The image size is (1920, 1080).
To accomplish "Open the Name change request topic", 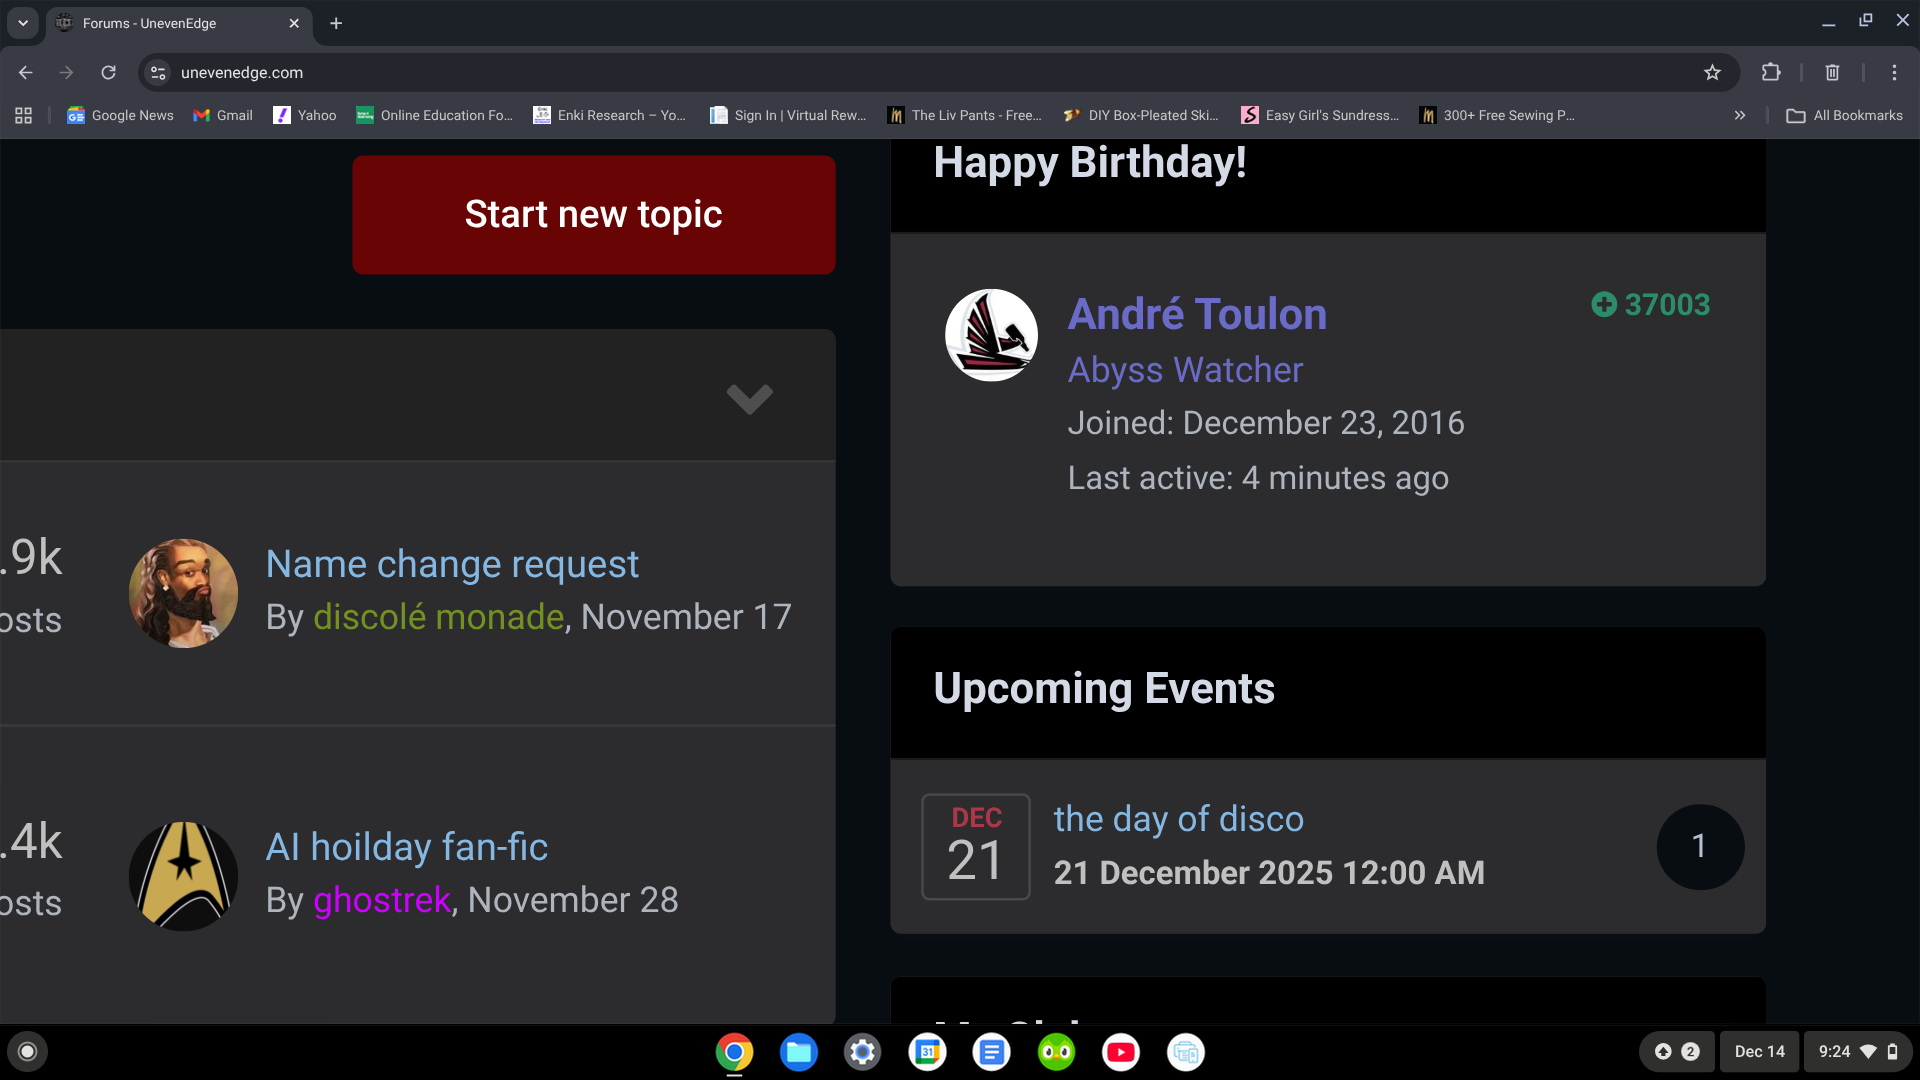I will pos(452,564).
